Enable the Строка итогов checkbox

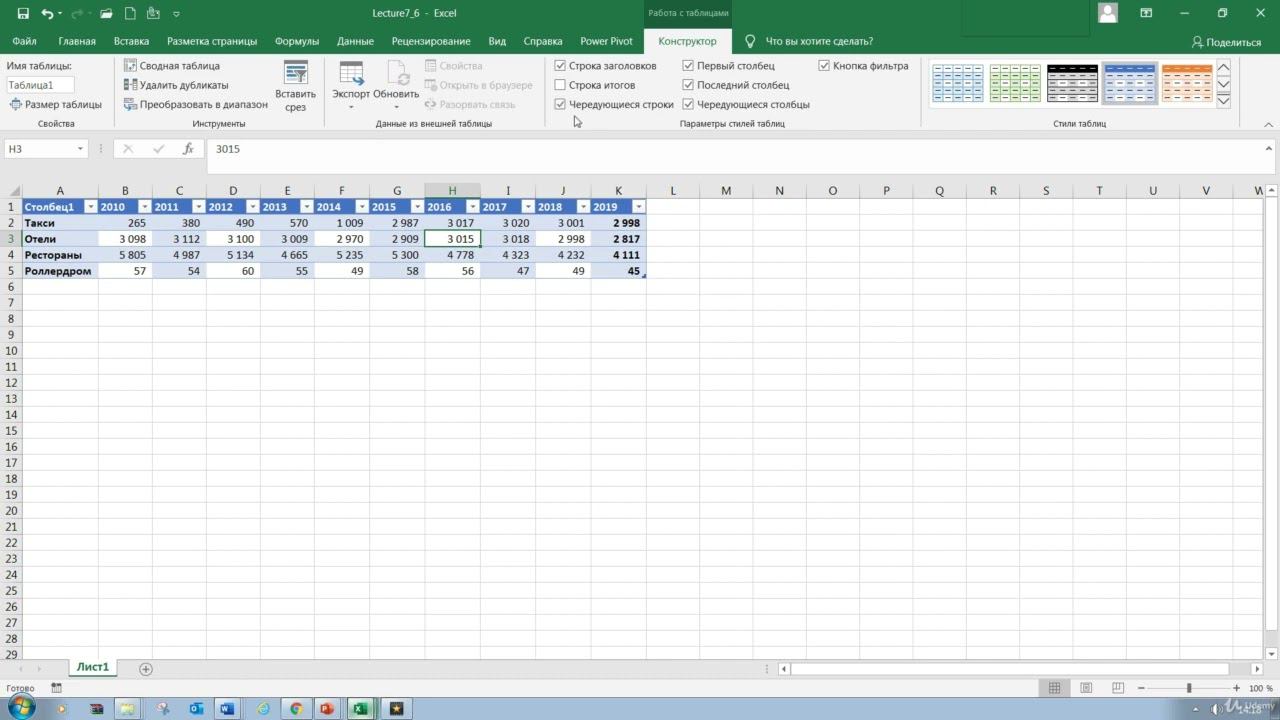pyautogui.click(x=560, y=85)
